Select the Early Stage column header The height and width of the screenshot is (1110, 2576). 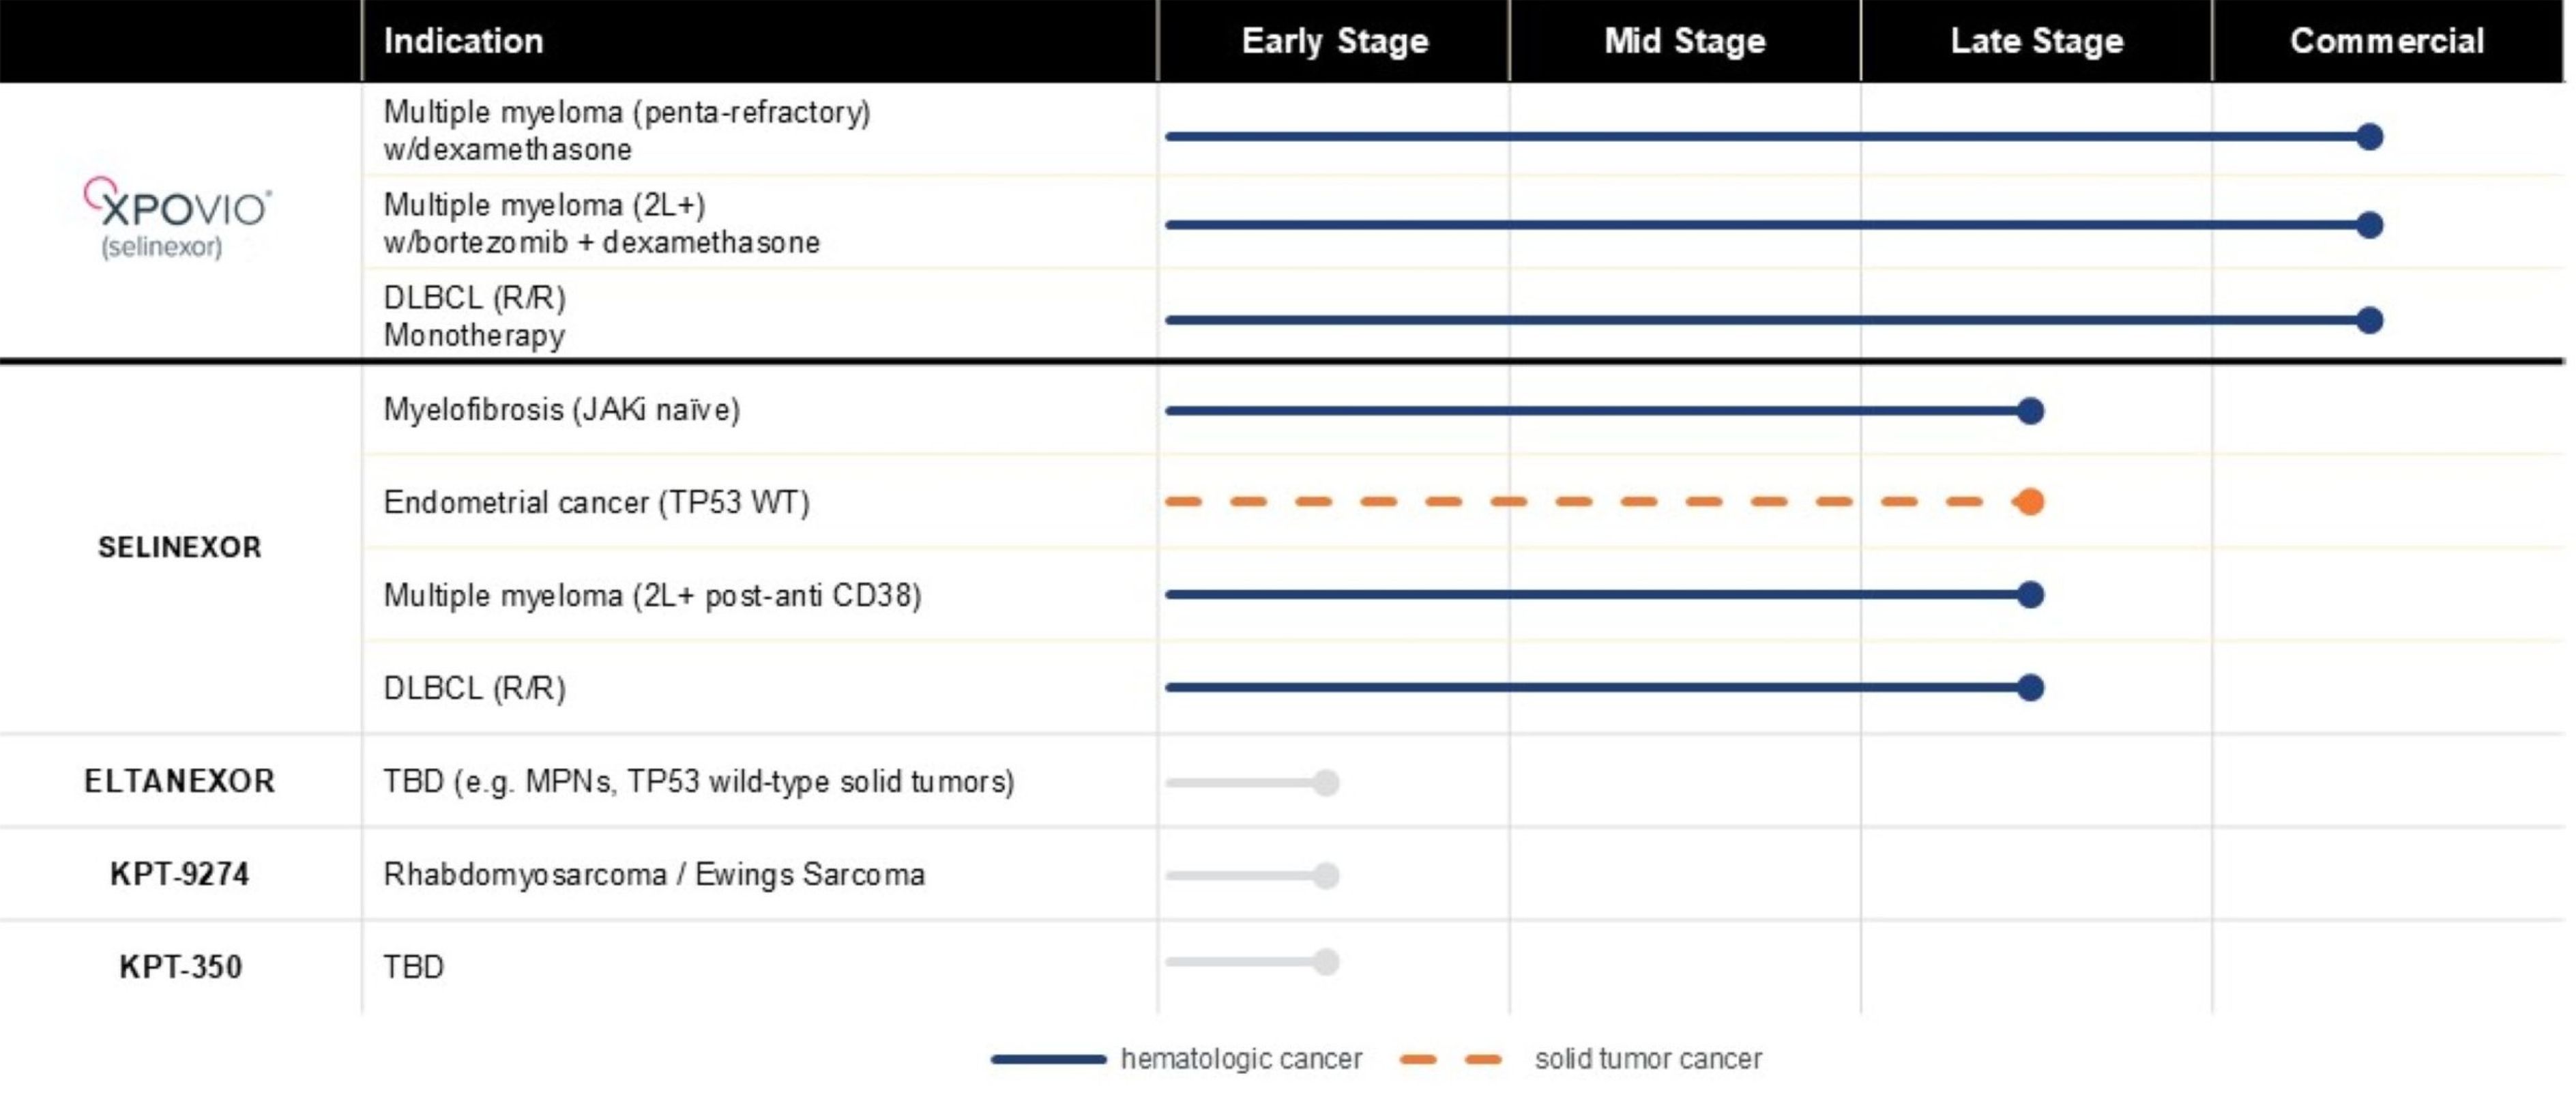[x=1334, y=41]
